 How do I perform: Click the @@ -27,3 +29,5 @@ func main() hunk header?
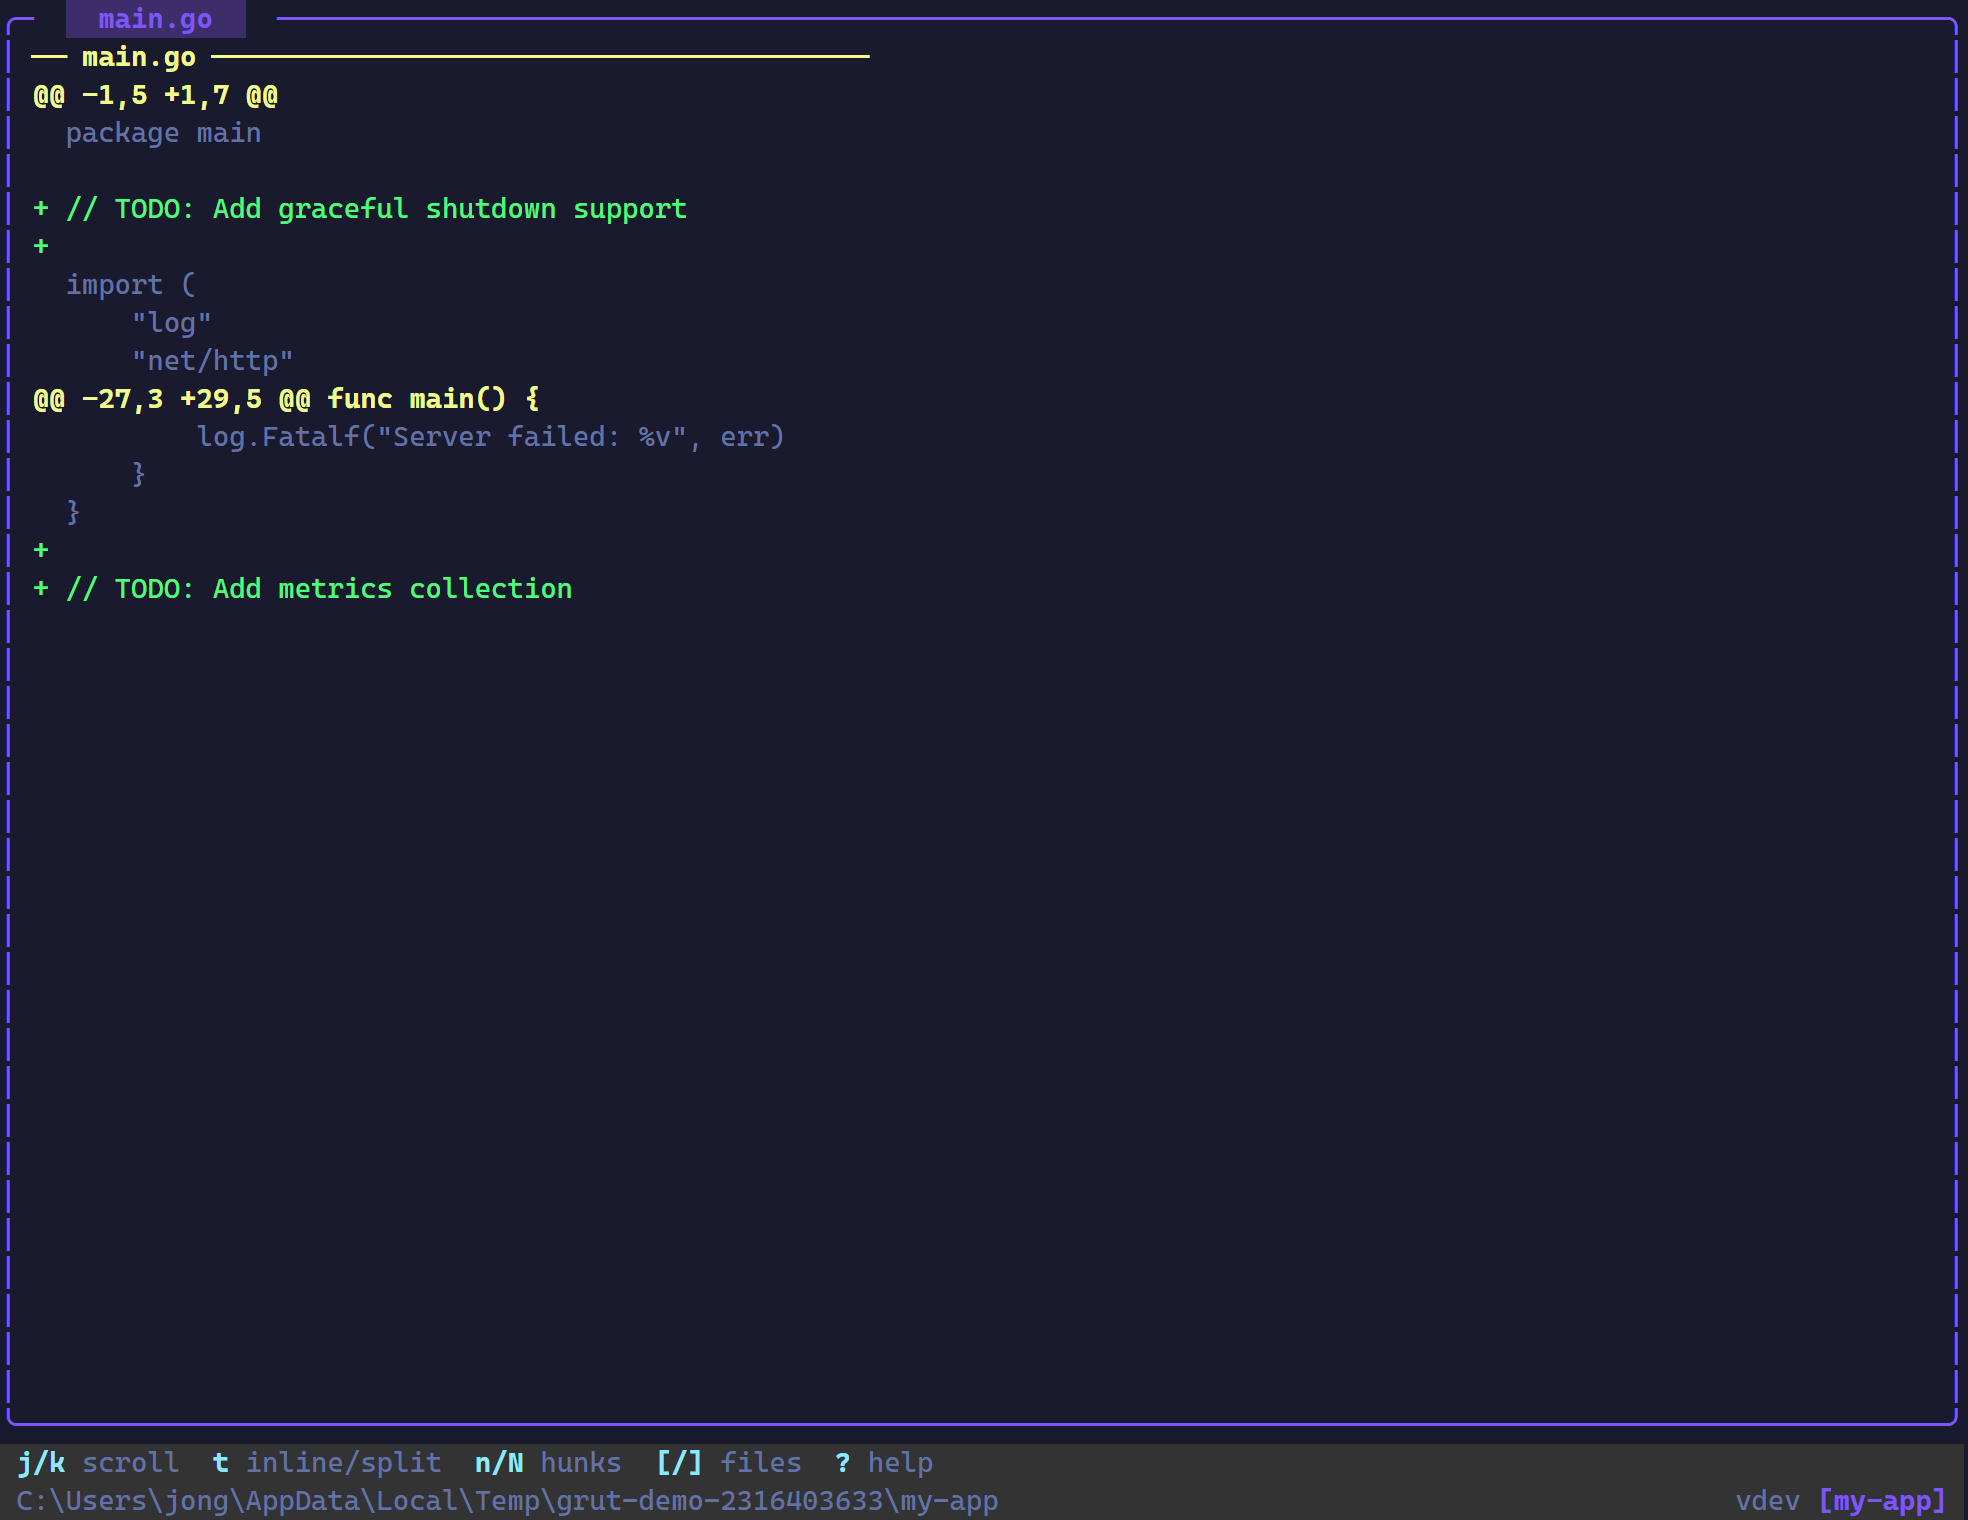click(x=286, y=398)
